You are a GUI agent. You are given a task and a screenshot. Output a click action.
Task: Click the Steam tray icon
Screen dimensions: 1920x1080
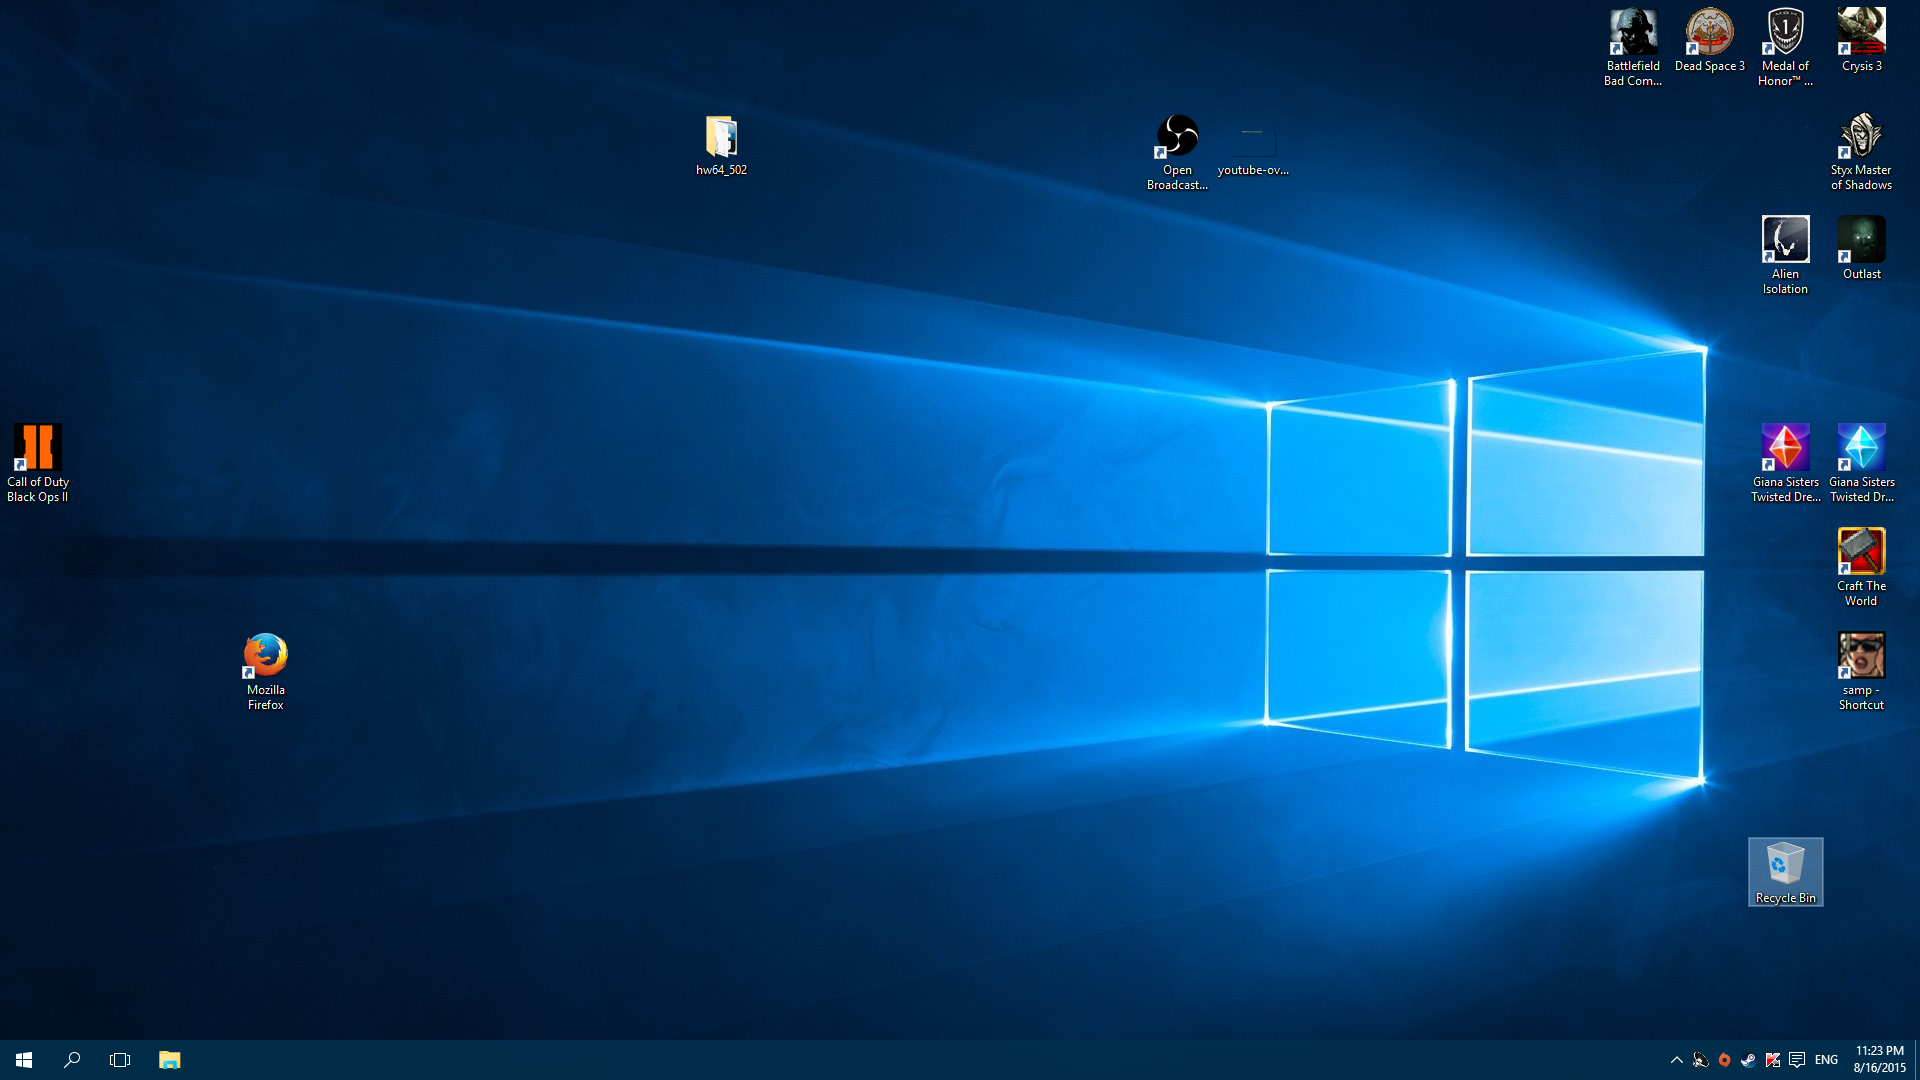[1748, 1060]
